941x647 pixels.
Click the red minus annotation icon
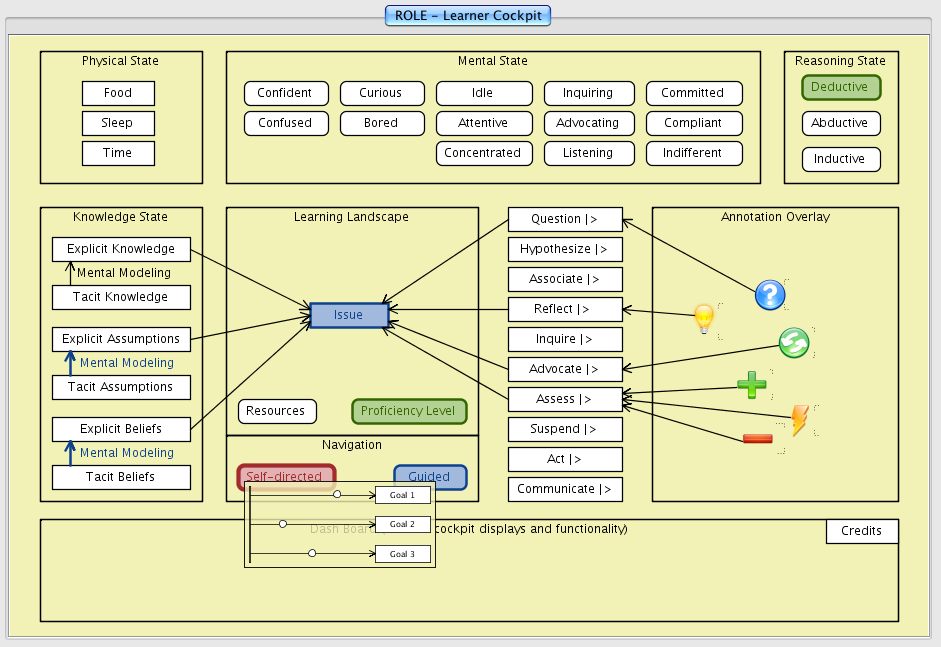coord(758,438)
